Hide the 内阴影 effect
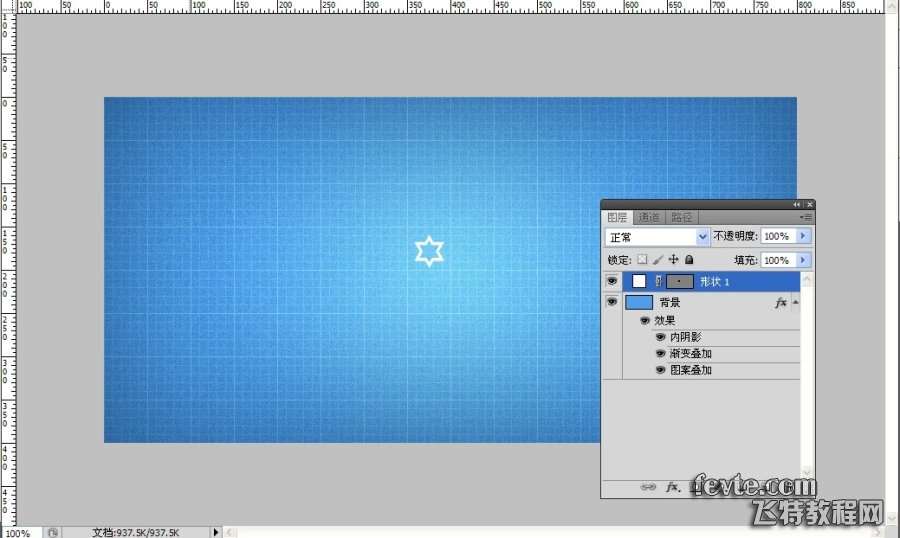900x538 pixels. (x=660, y=337)
